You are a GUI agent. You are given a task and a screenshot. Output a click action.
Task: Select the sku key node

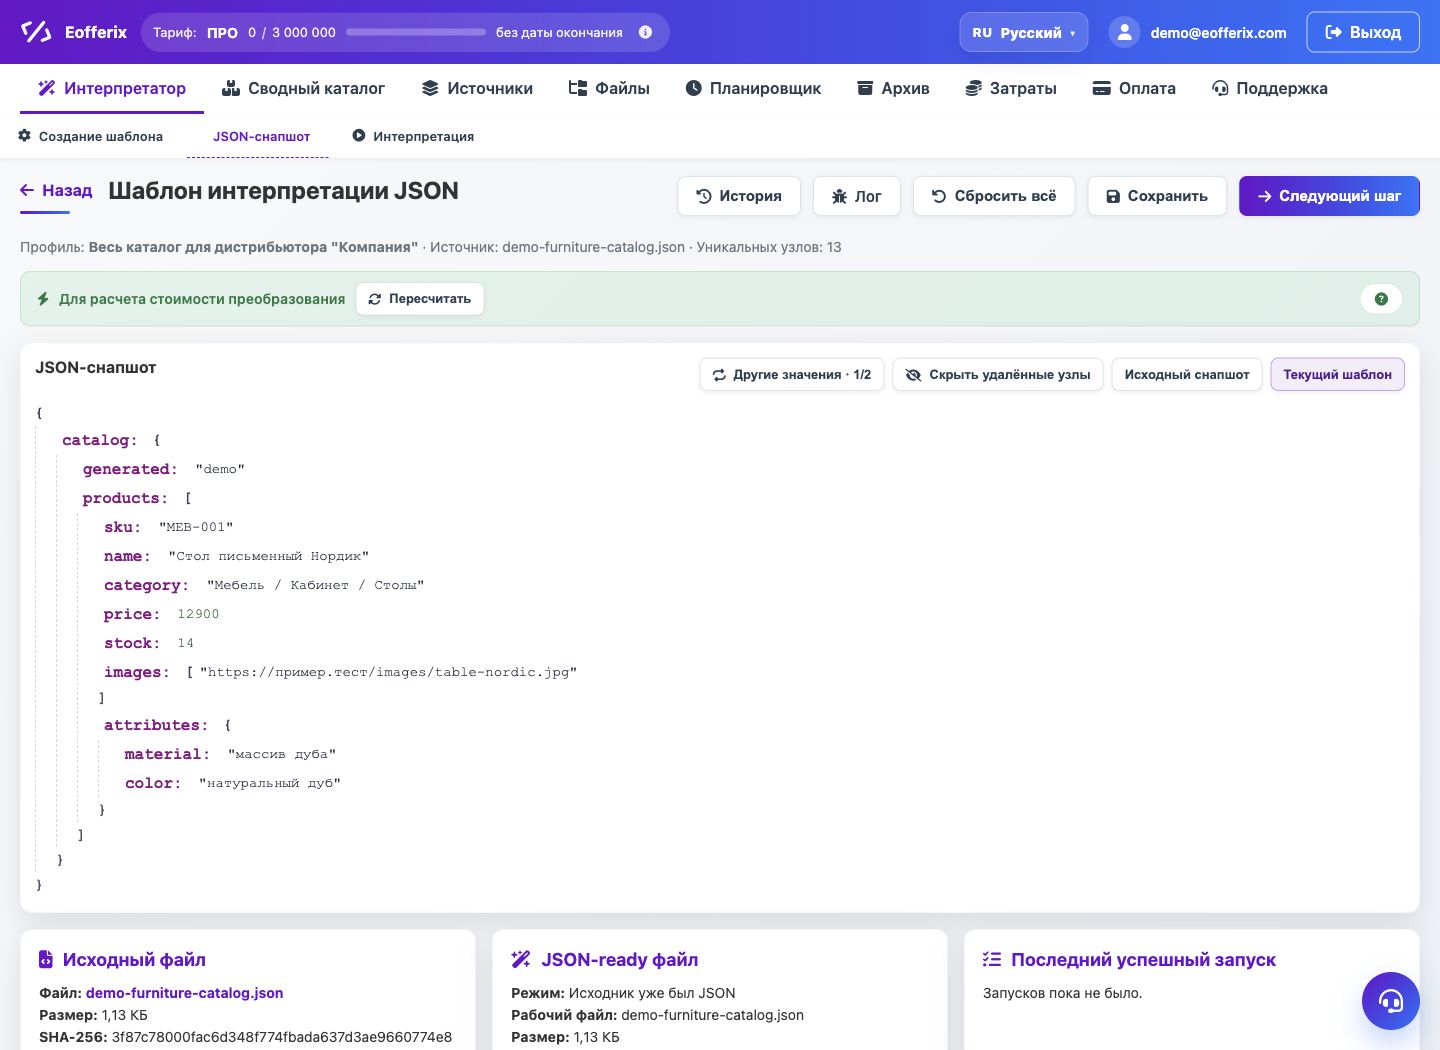[122, 527]
